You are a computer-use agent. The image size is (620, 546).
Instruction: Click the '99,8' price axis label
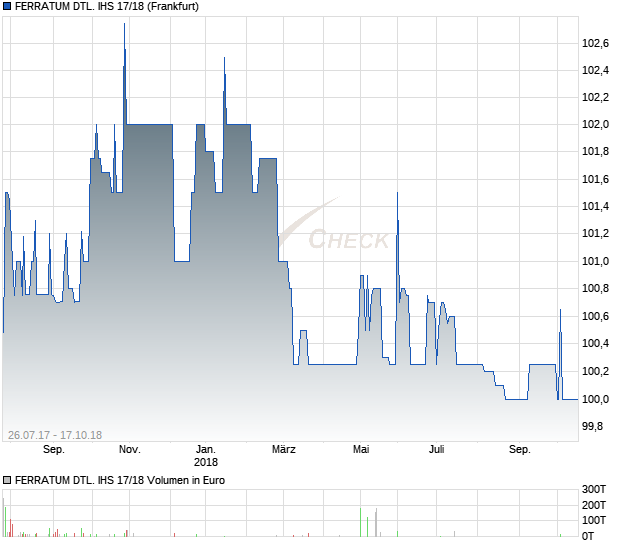click(592, 426)
